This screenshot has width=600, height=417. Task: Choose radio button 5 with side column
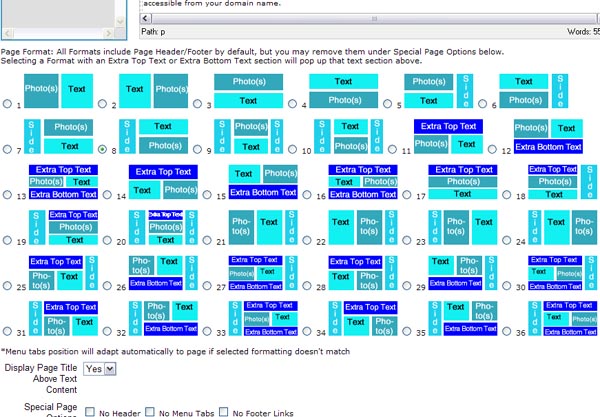(387, 104)
